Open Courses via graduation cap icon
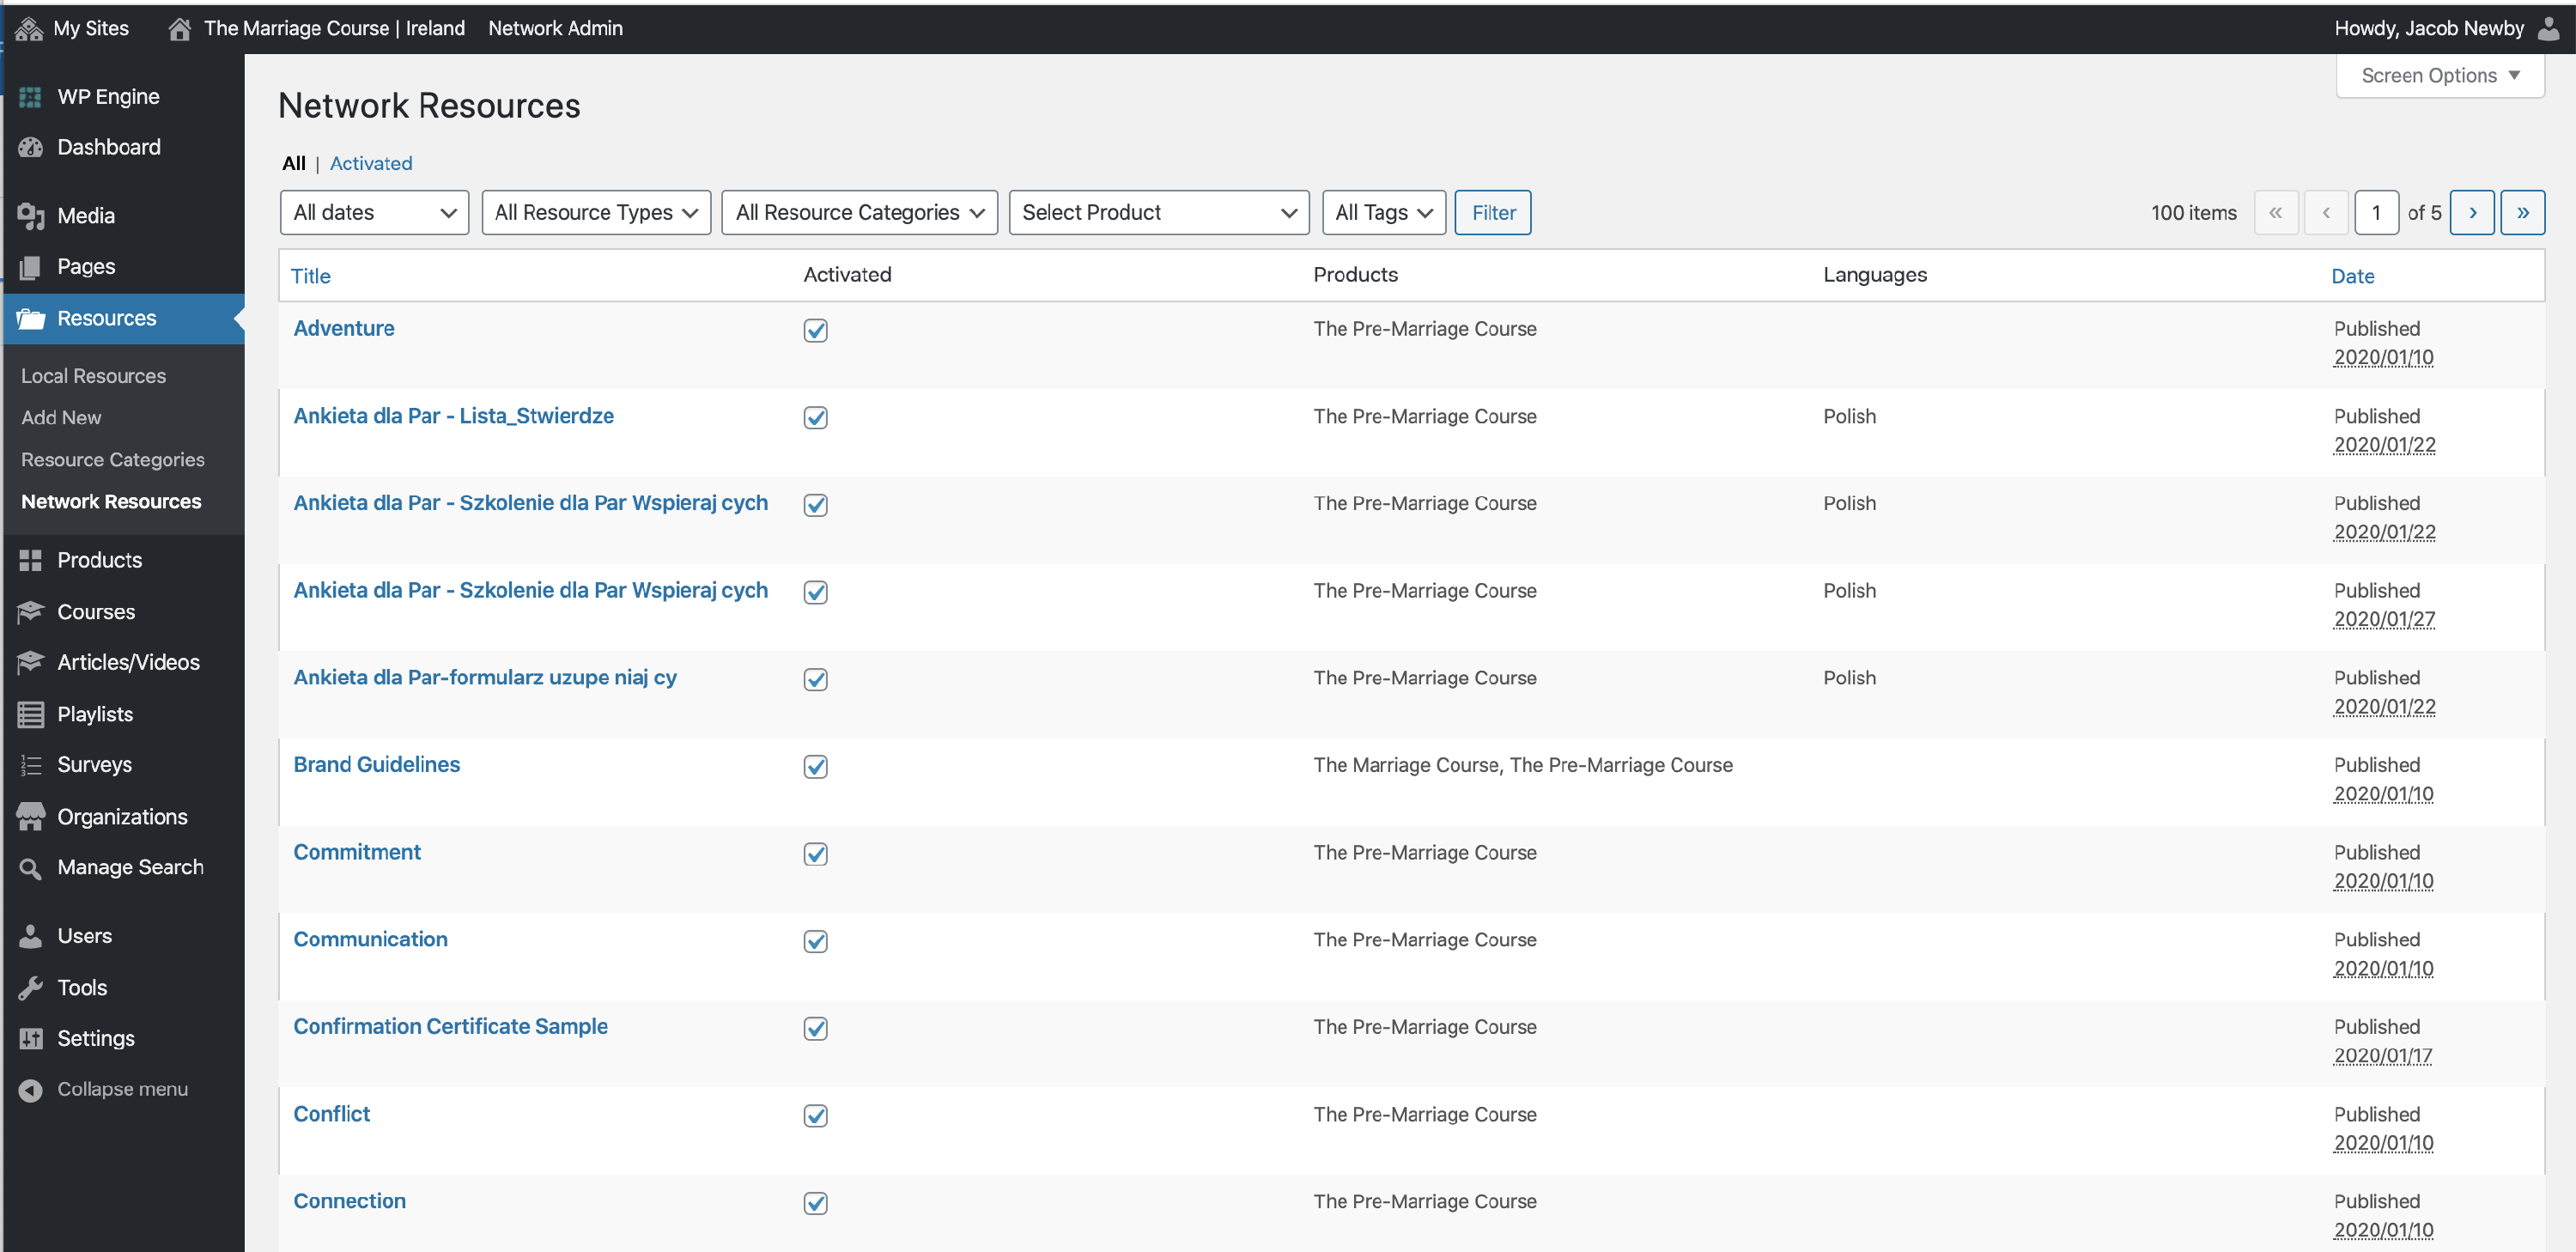This screenshot has height=1252, width=2576. 30,611
